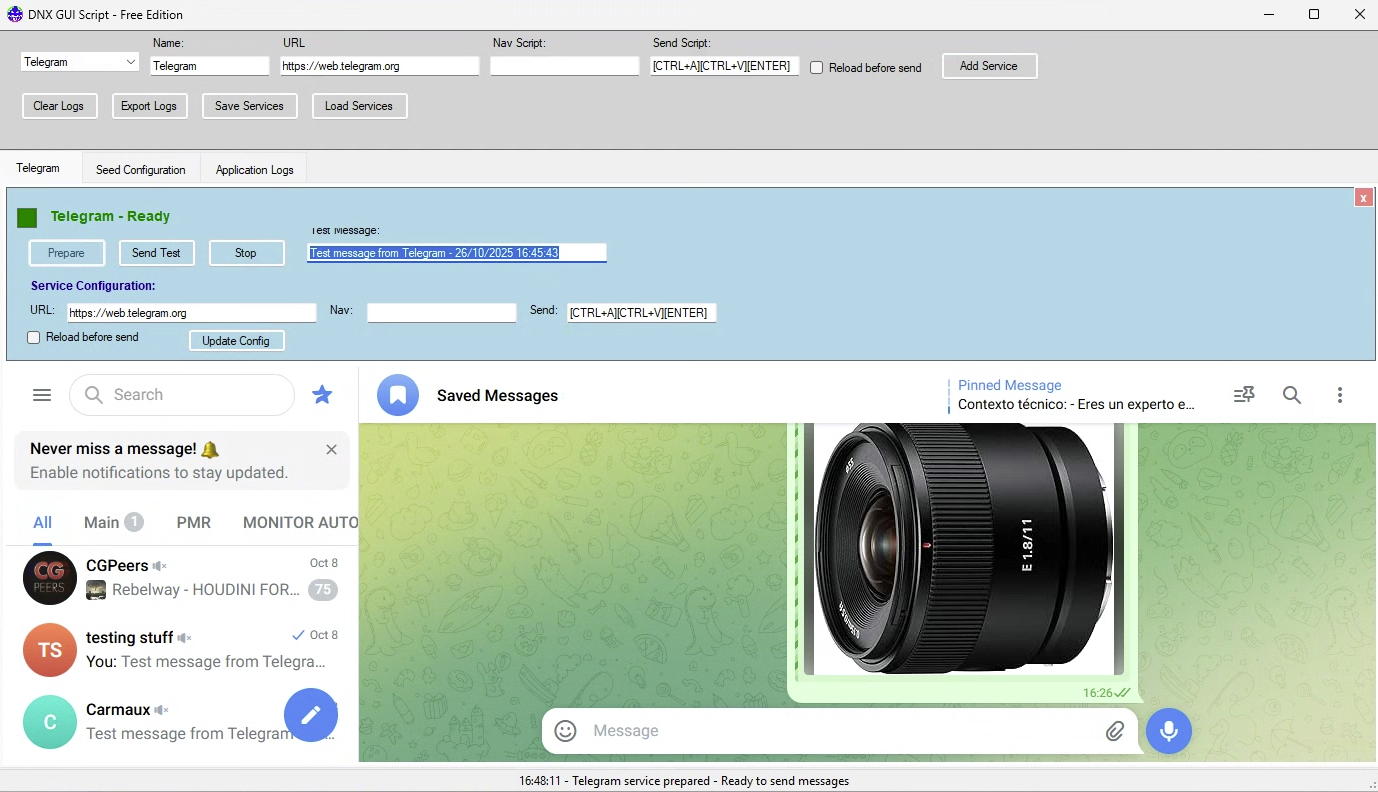Click the Stop button
Image resolution: width=1378 pixels, height=792 pixels.
point(246,253)
